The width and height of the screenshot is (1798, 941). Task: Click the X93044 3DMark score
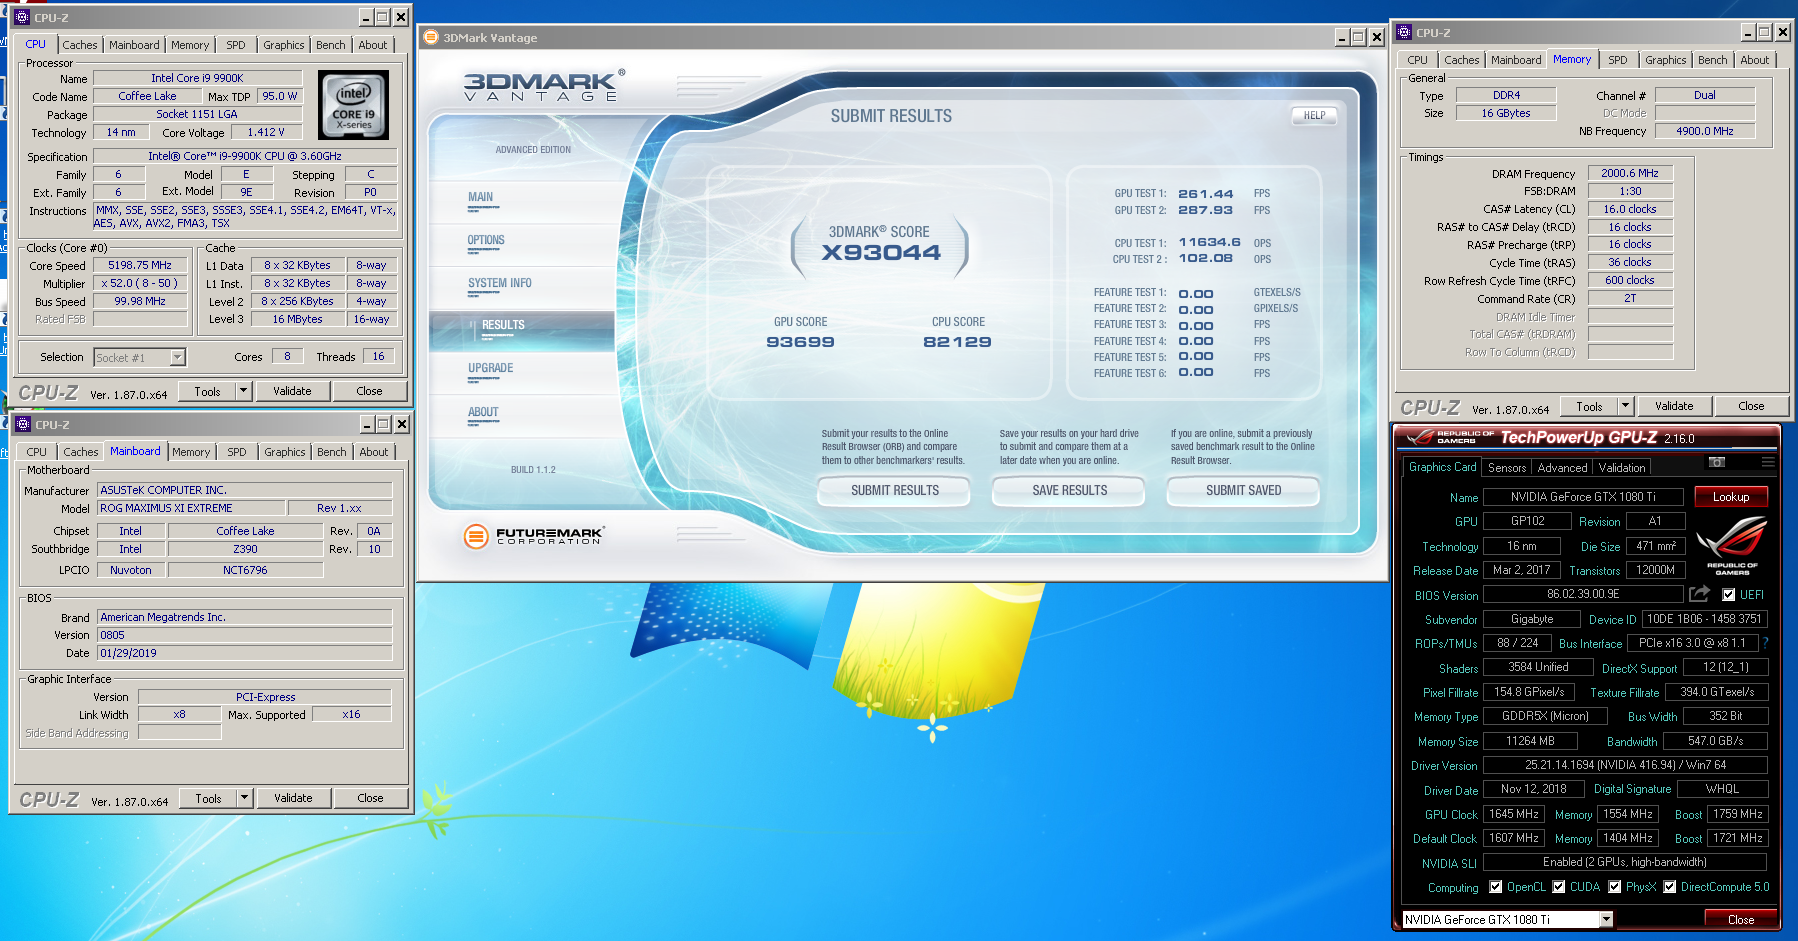click(881, 253)
